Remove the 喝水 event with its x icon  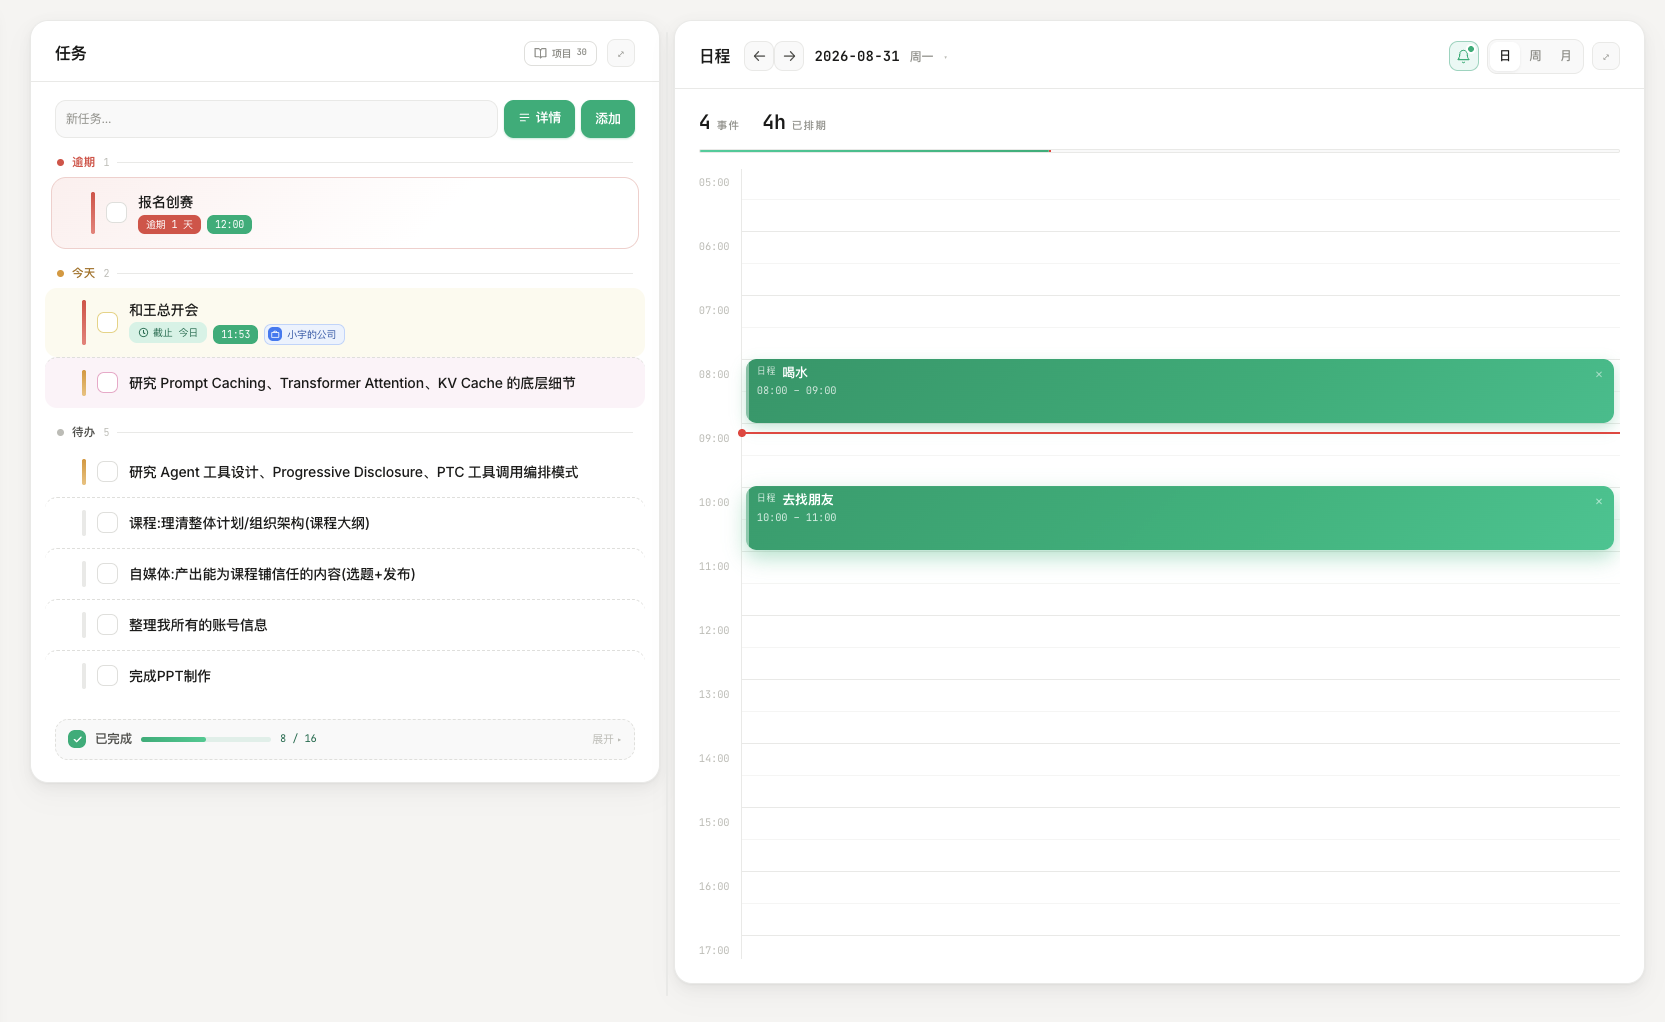pyautogui.click(x=1599, y=375)
